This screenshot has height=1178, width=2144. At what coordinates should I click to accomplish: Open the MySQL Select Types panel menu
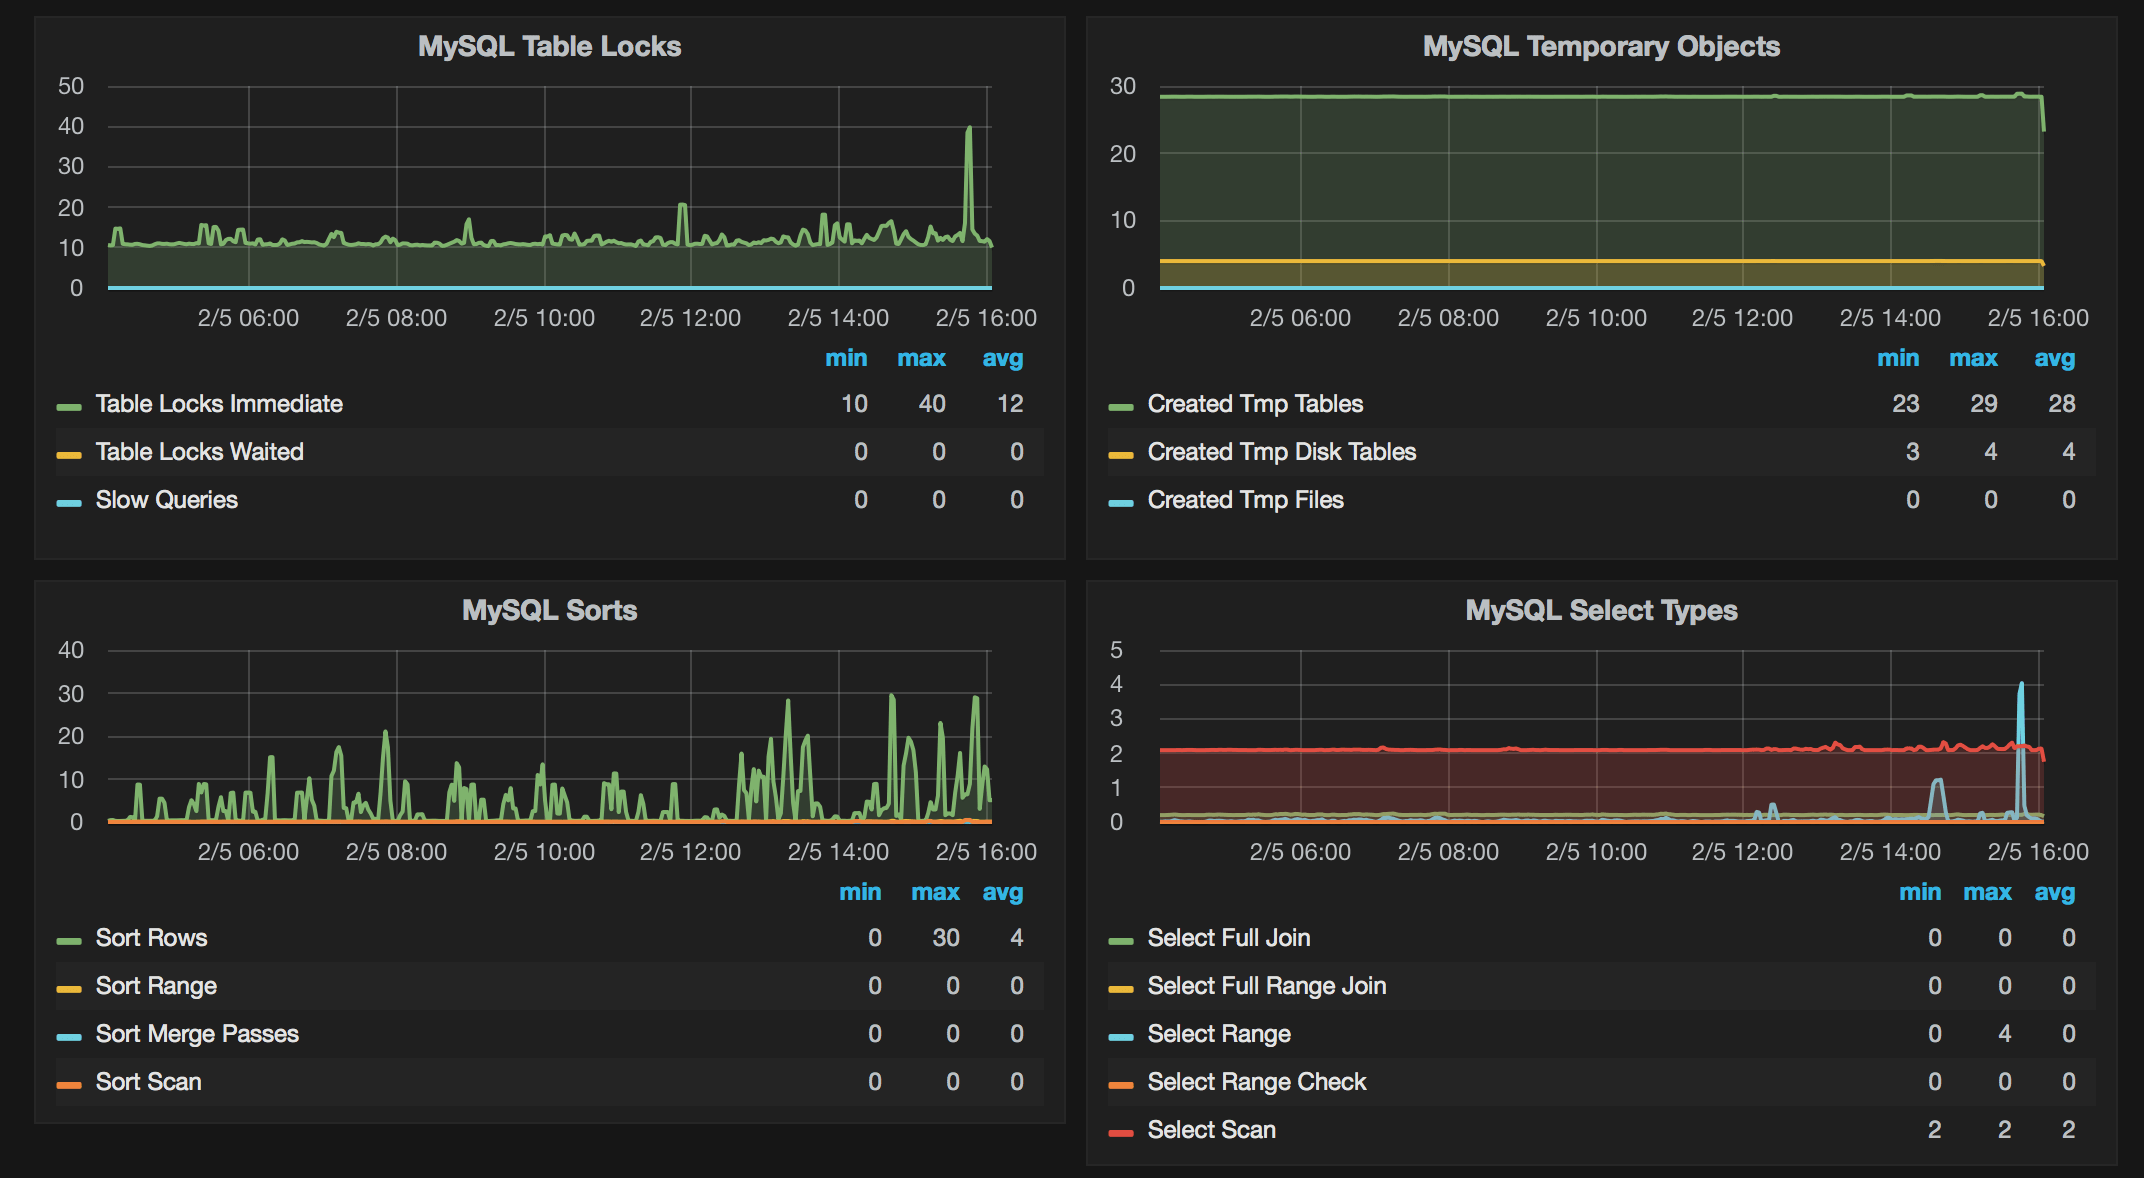tap(1601, 610)
